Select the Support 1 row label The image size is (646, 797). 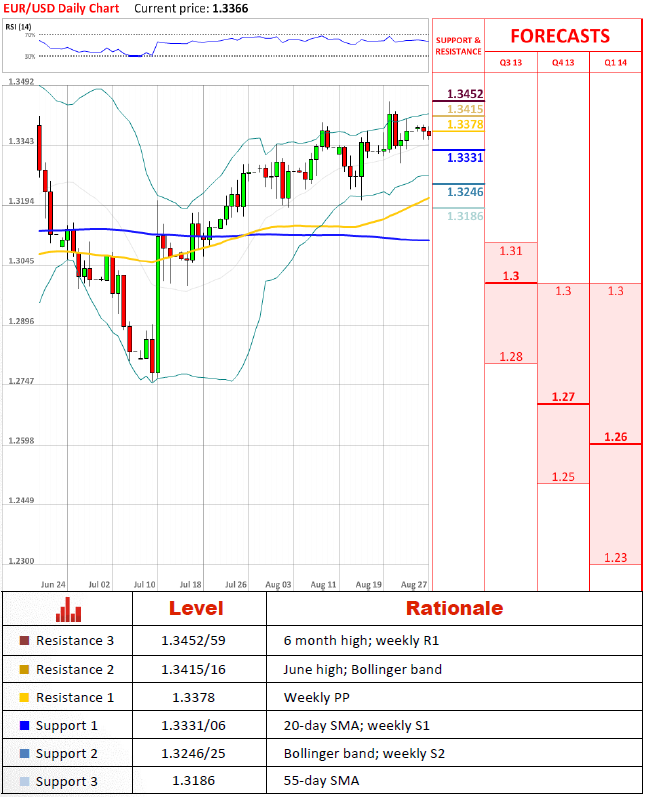tap(67, 726)
